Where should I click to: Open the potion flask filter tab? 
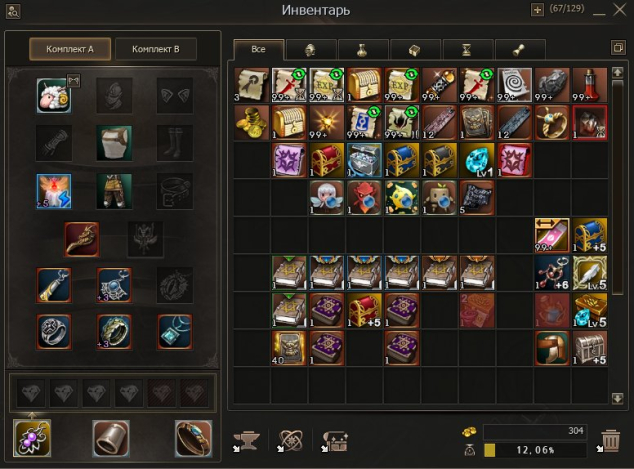(363, 50)
